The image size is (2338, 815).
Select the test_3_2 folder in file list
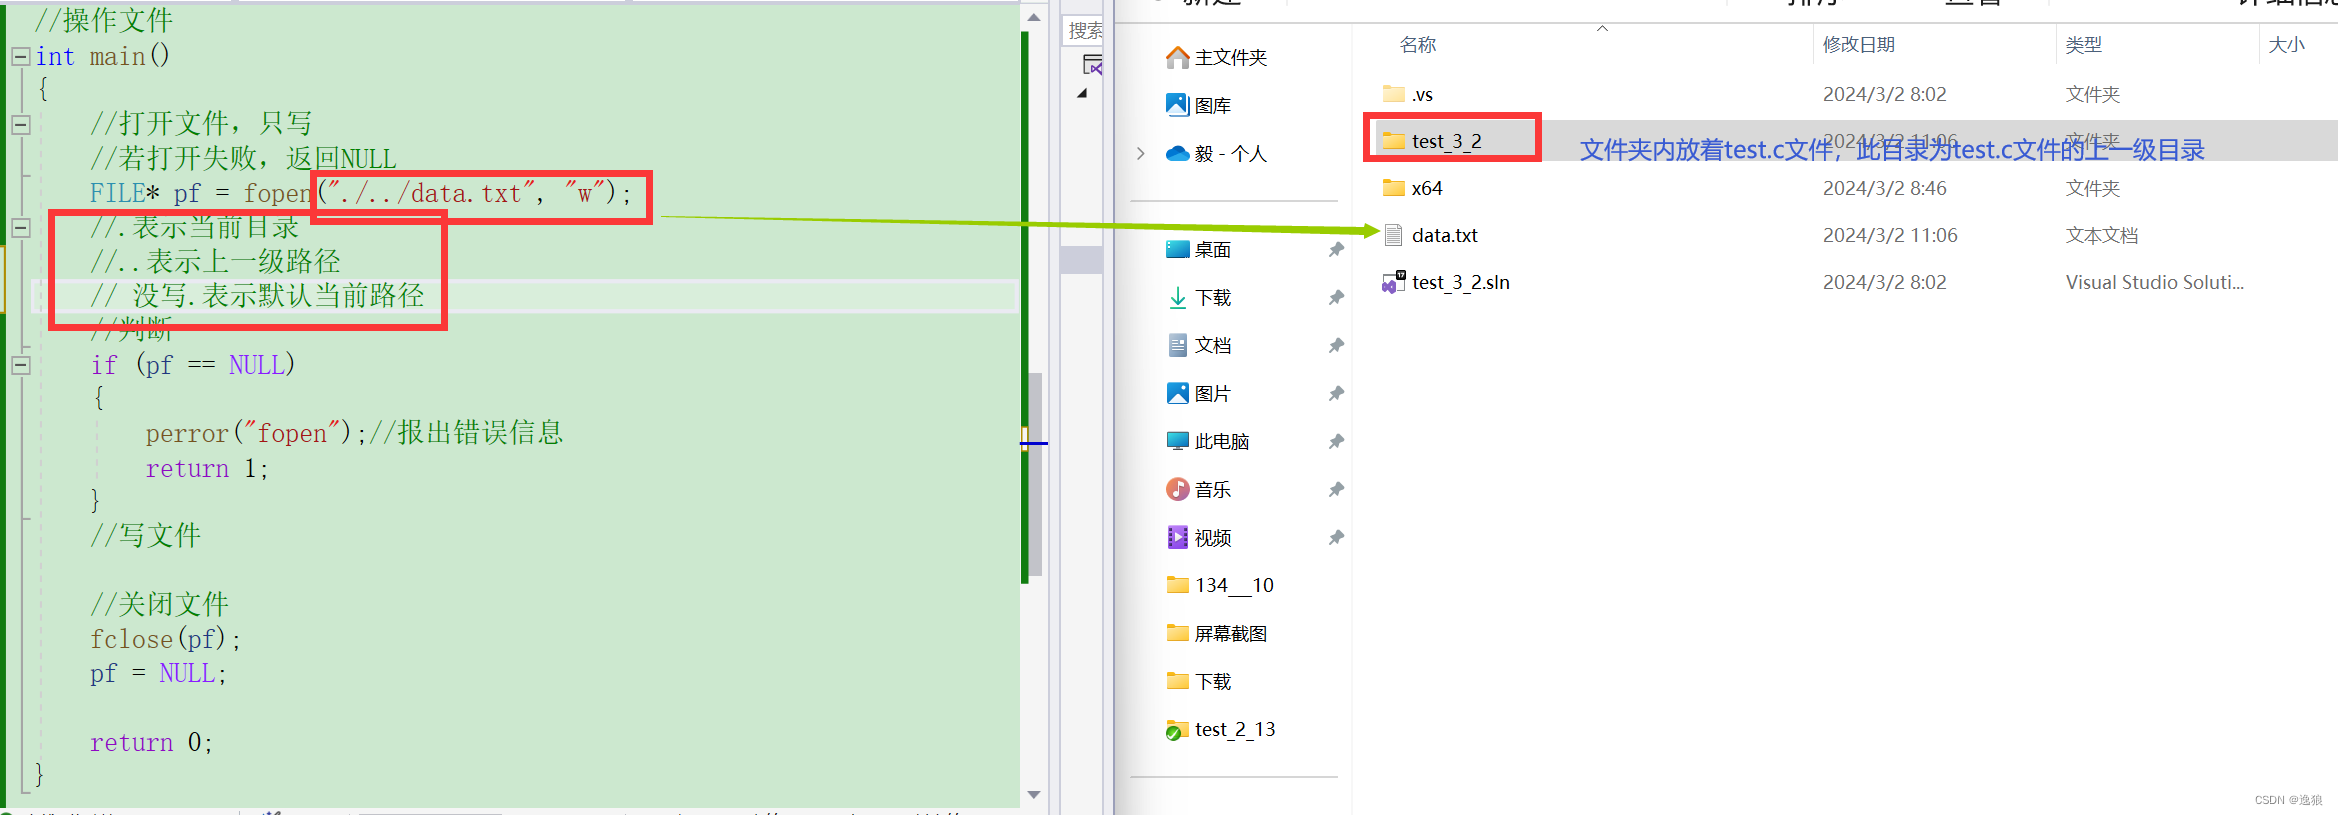tap(1432, 141)
